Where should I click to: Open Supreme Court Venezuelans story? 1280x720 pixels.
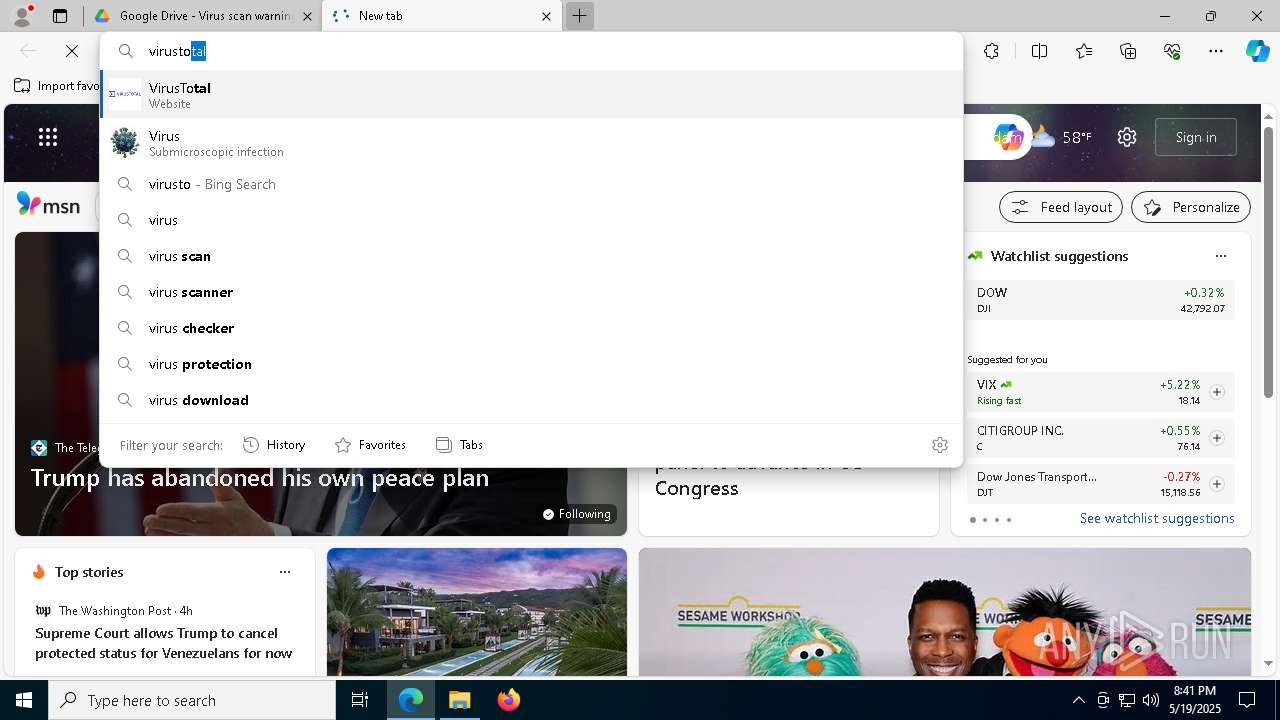pos(164,643)
